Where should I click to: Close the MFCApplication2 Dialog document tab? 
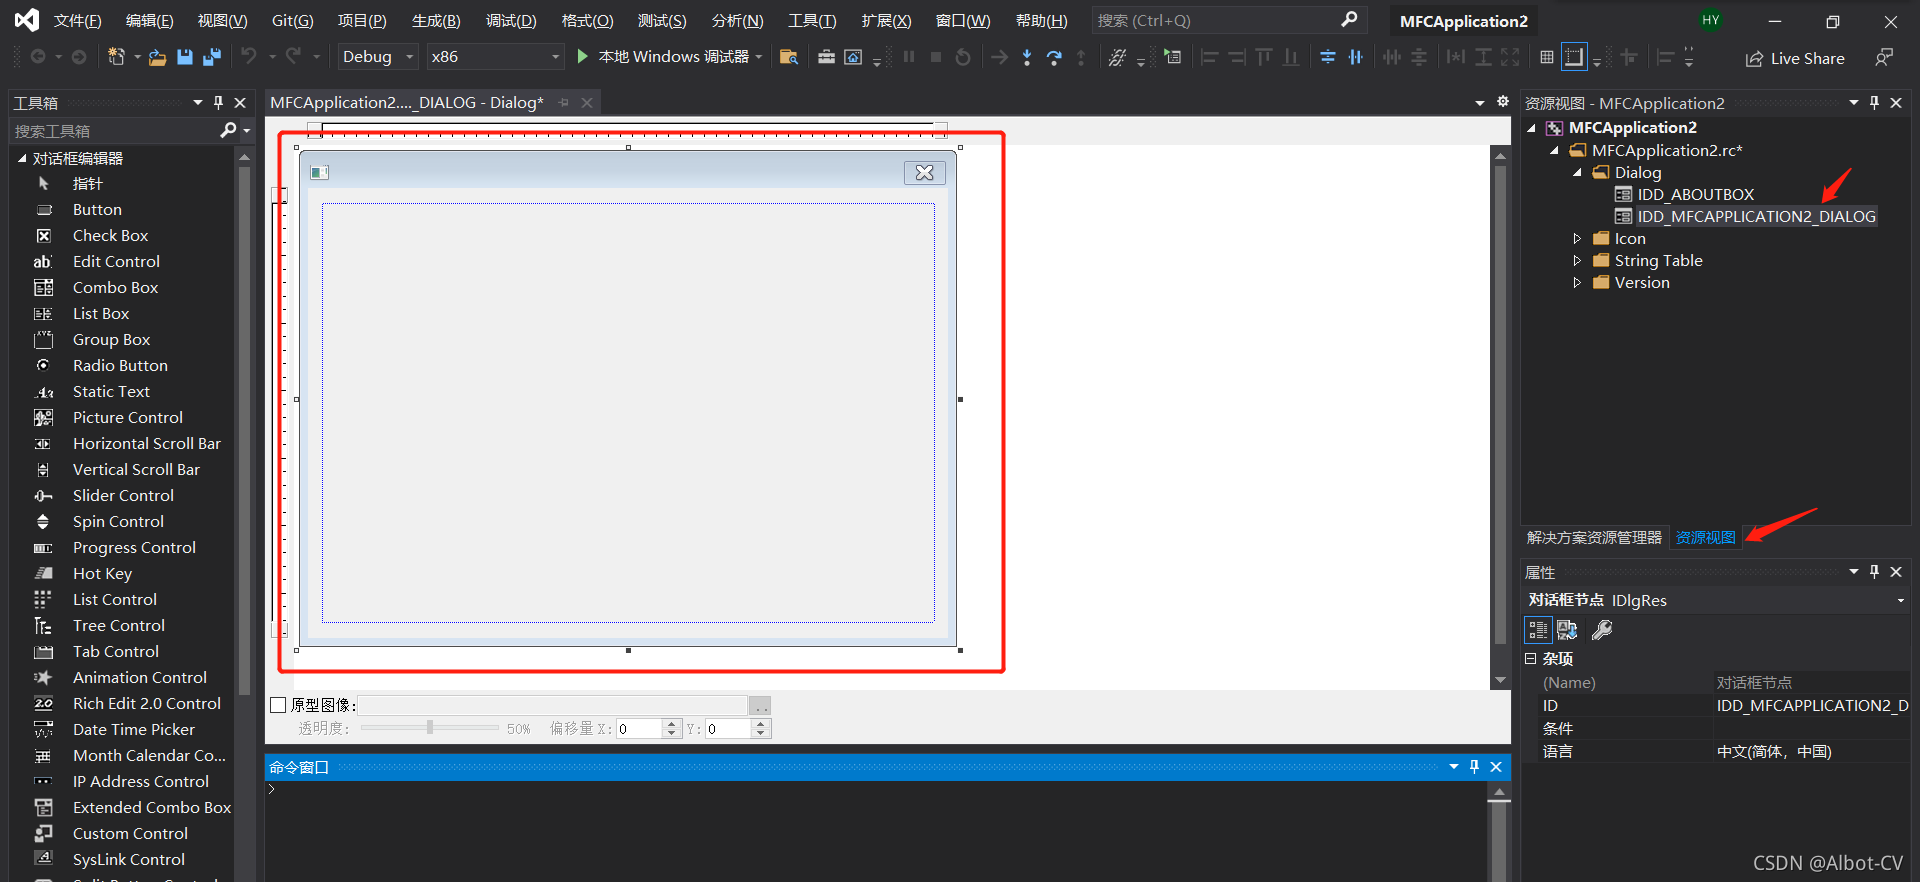coord(587,102)
